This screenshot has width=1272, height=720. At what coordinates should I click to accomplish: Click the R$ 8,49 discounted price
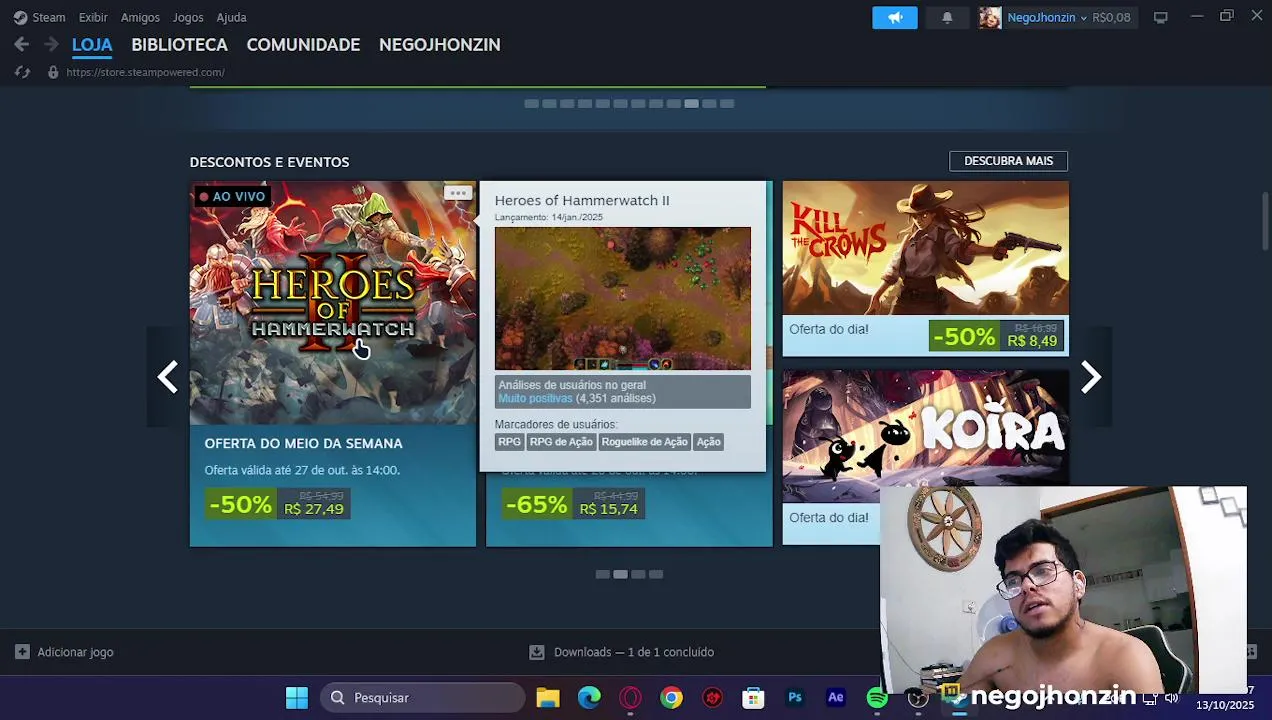point(1032,341)
